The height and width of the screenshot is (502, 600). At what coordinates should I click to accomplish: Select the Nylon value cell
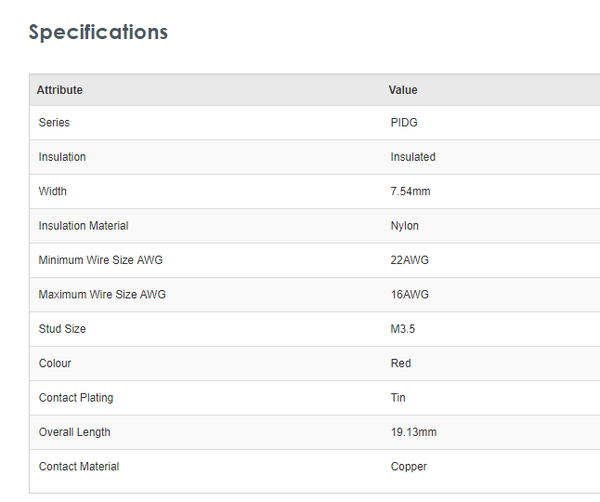[x=405, y=226]
